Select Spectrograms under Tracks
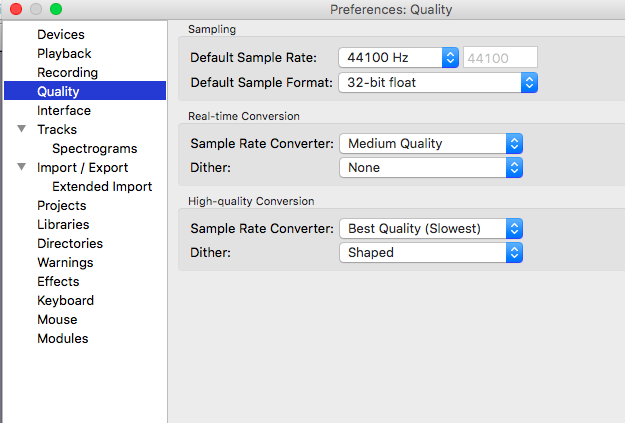625x423 pixels. [94, 149]
